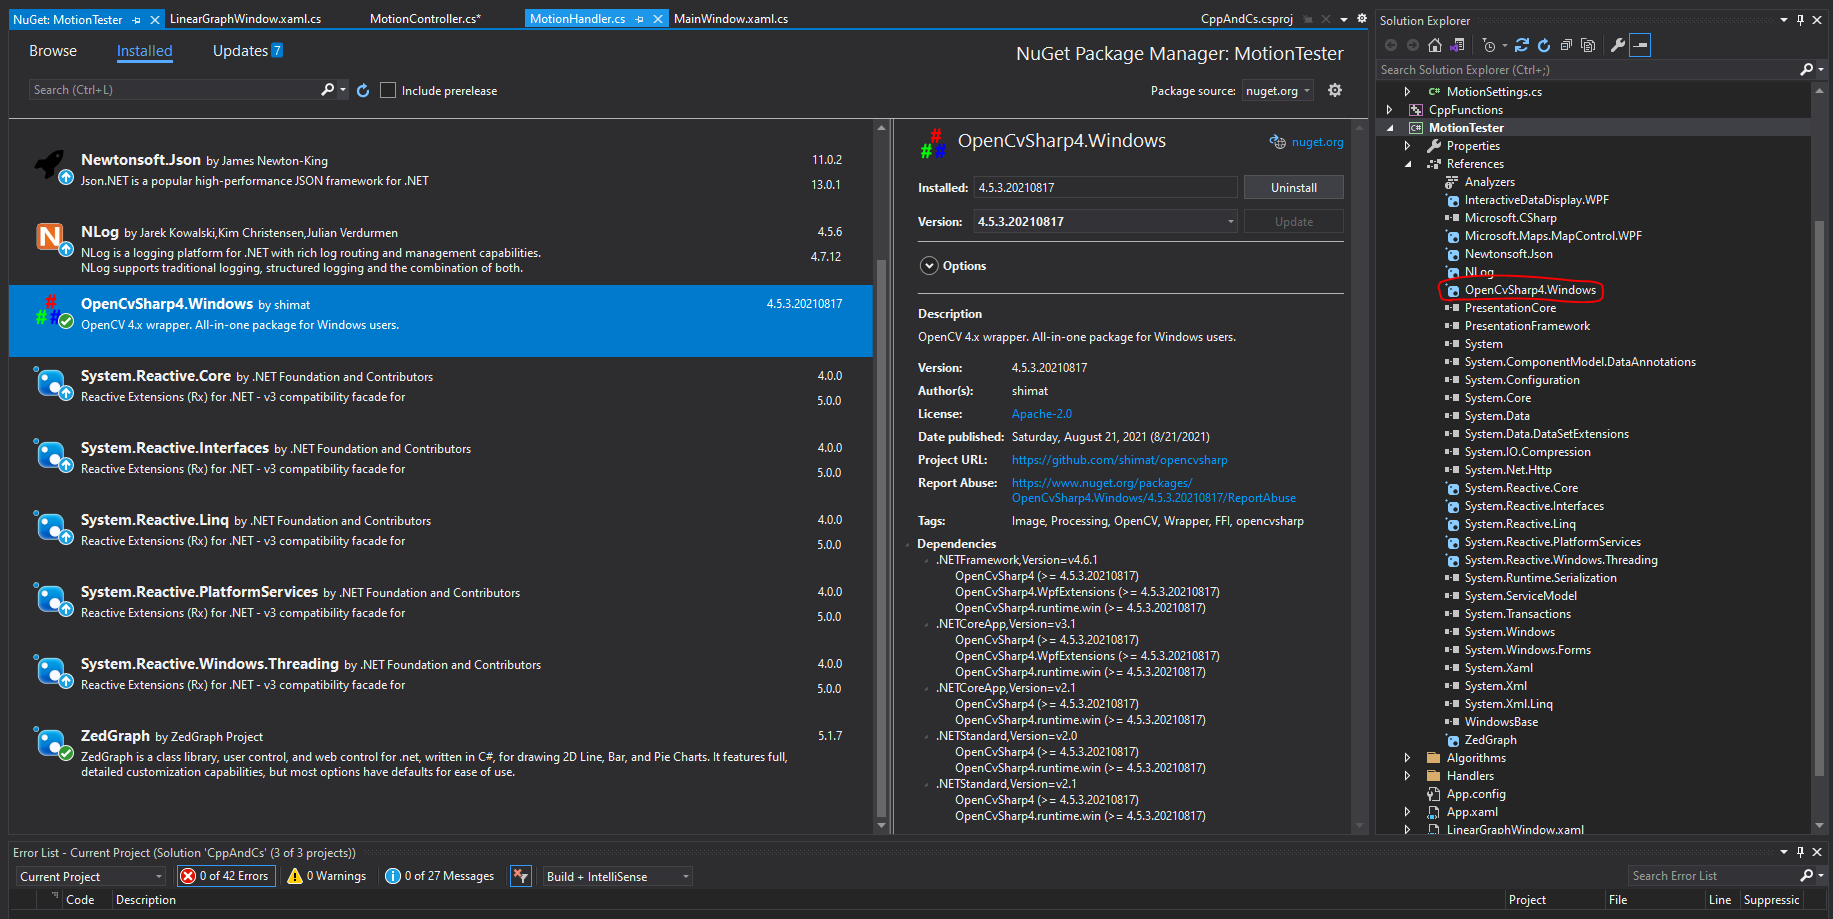Expand the Handlers folder
Viewport: 1833px width, 919px height.
point(1408,776)
